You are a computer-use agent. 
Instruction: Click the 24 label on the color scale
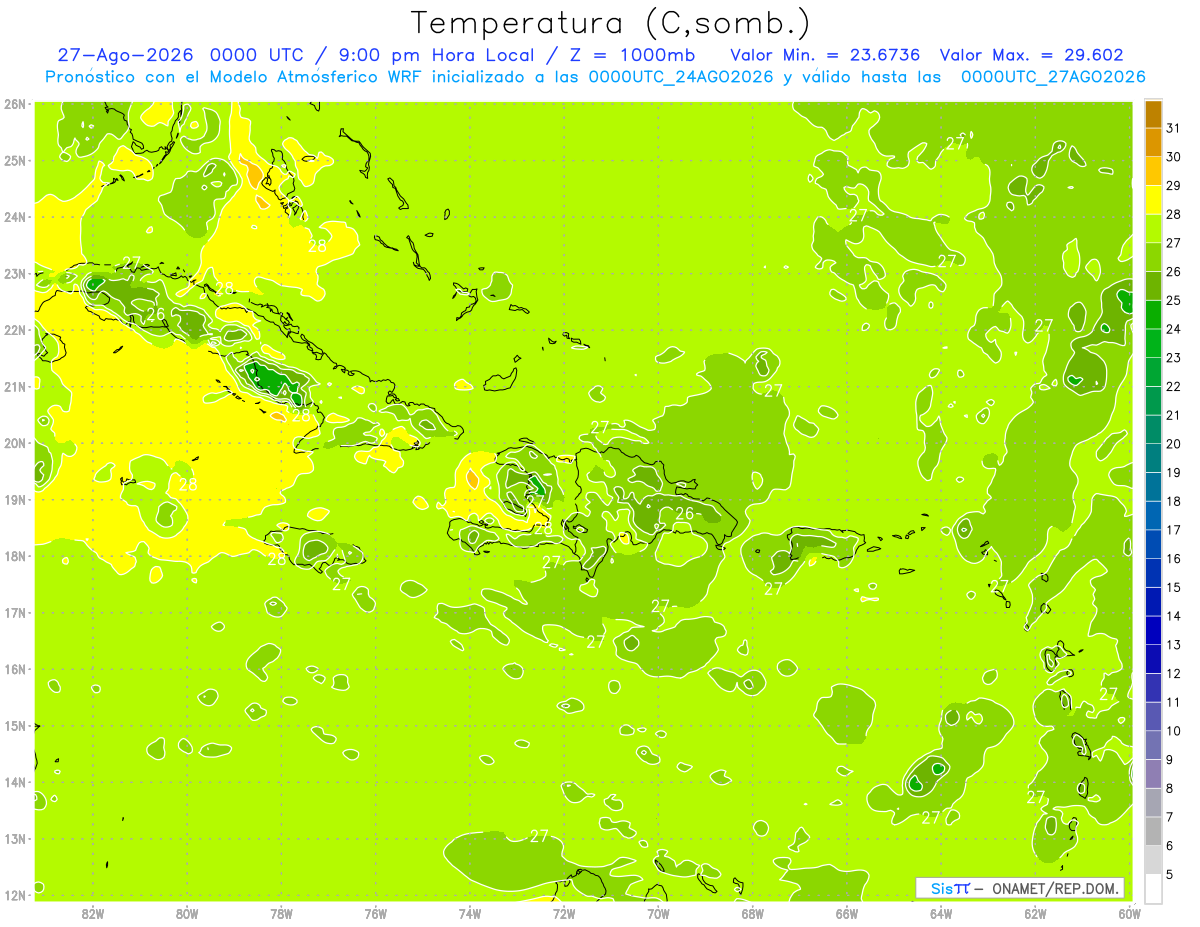[x=1173, y=330]
